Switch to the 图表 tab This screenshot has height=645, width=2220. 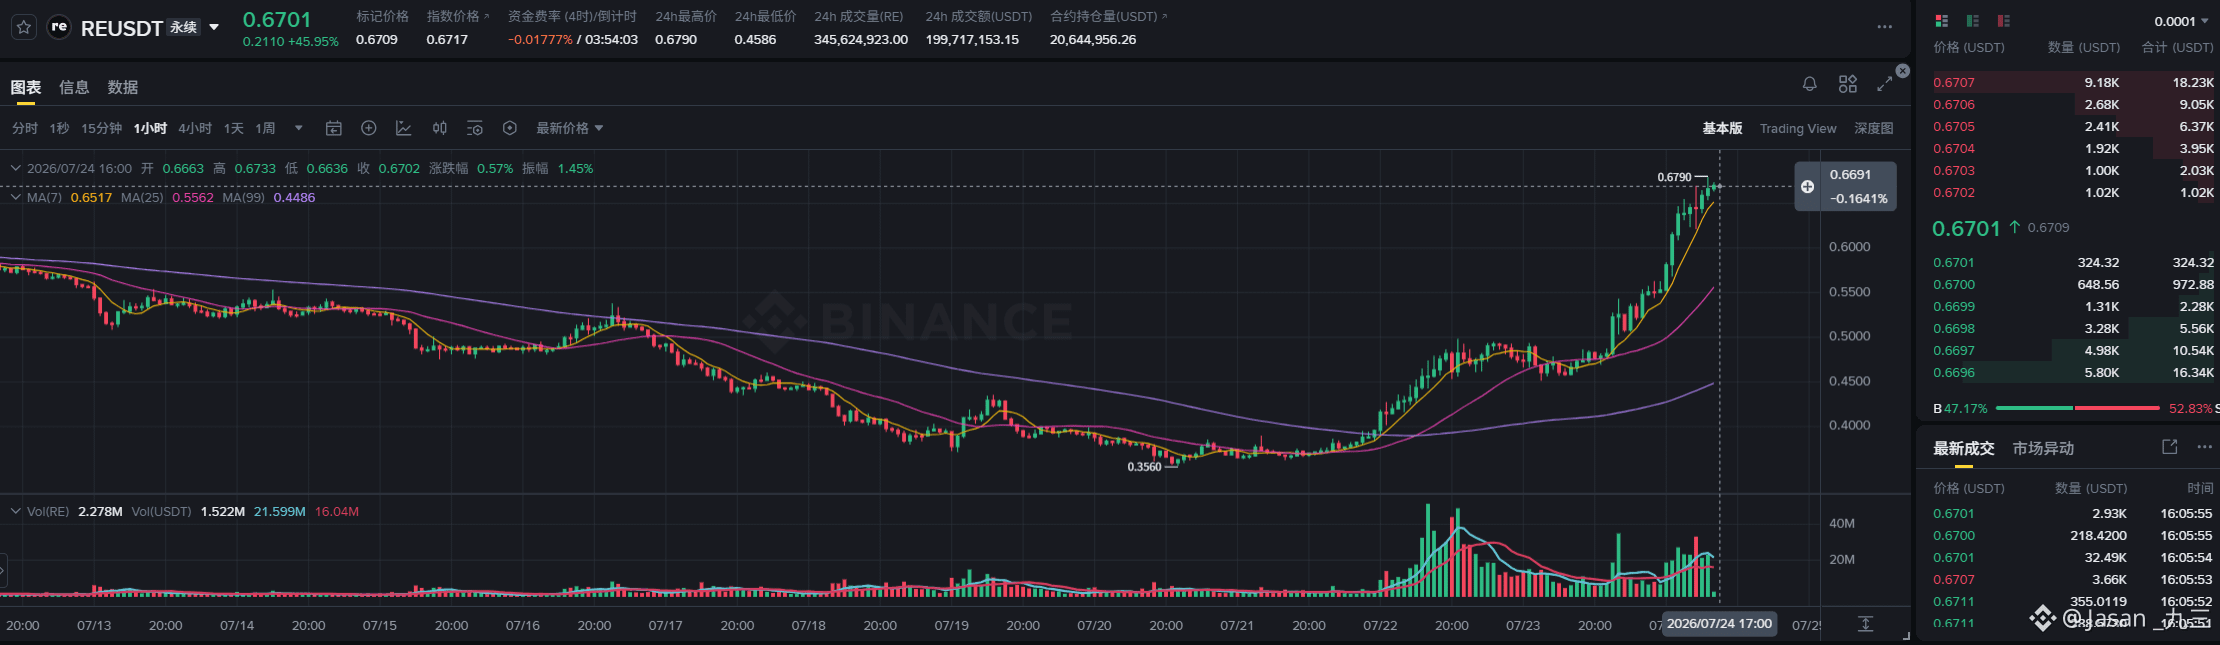[x=26, y=87]
